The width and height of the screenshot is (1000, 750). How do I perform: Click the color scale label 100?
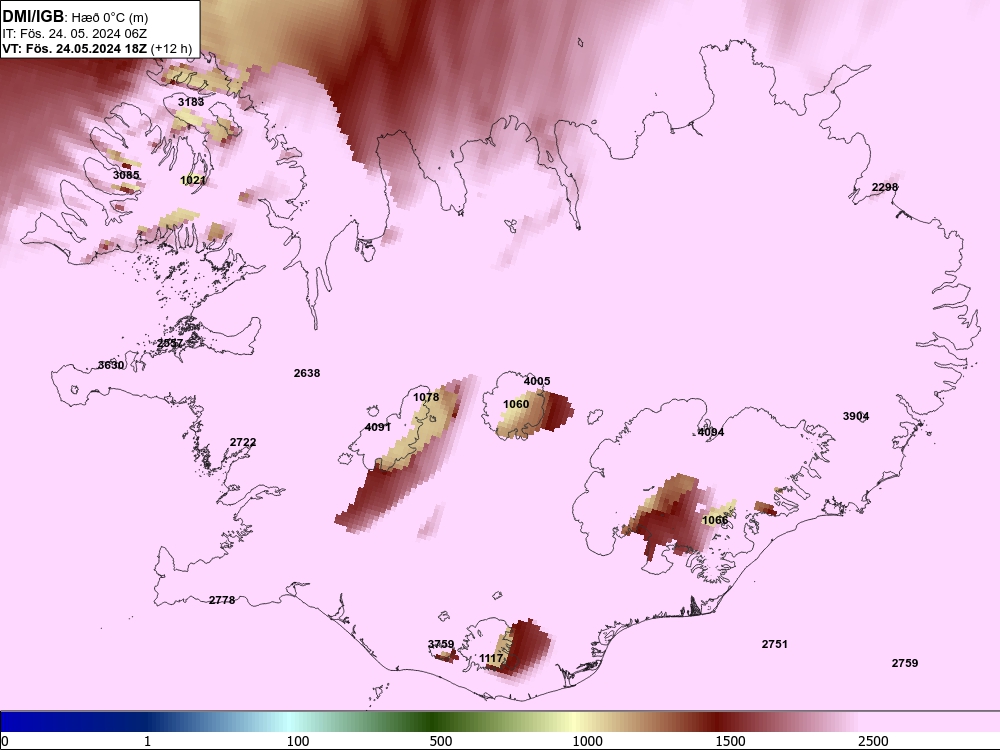(298, 741)
